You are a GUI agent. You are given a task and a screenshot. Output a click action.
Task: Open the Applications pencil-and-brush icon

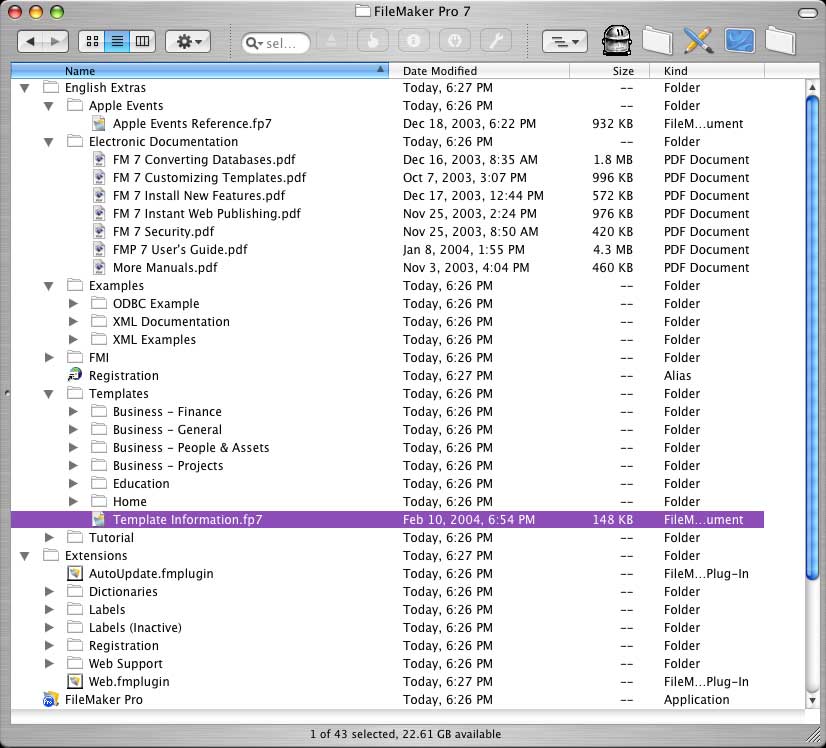click(699, 40)
